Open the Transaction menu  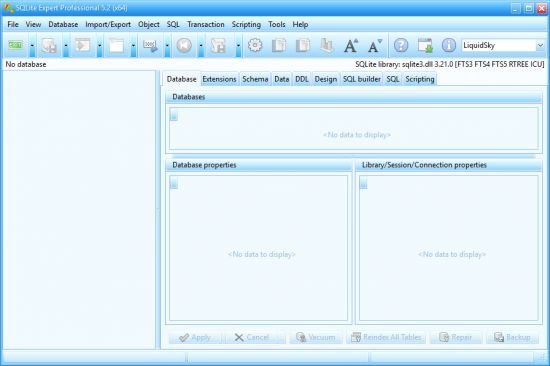pos(206,24)
